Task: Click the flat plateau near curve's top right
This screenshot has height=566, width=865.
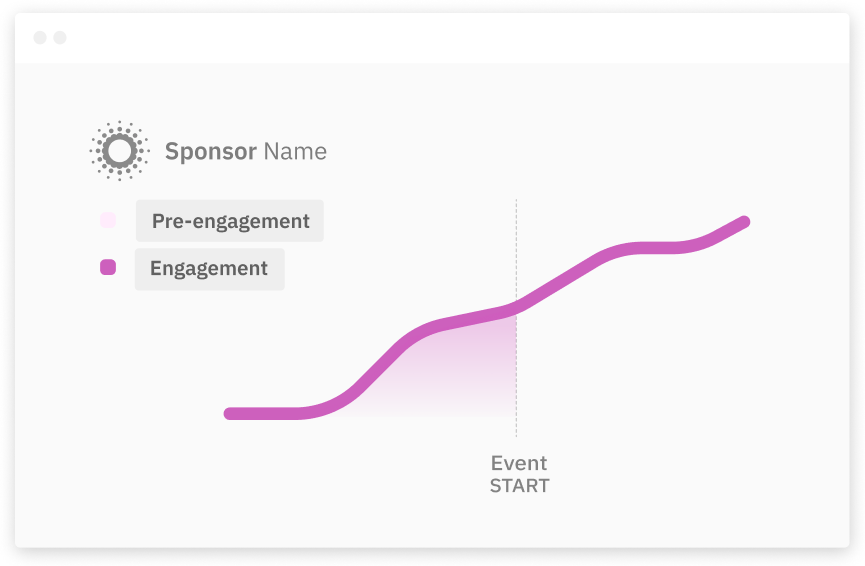Action: tap(656, 248)
